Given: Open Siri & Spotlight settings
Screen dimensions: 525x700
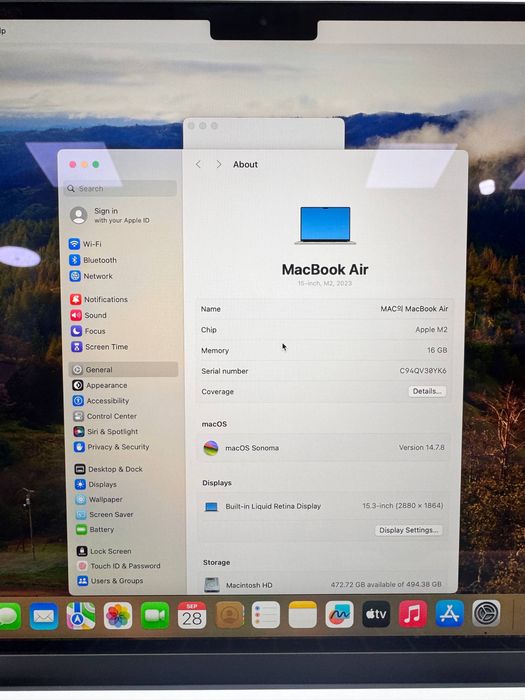Looking at the screenshot, I should click(x=106, y=431).
